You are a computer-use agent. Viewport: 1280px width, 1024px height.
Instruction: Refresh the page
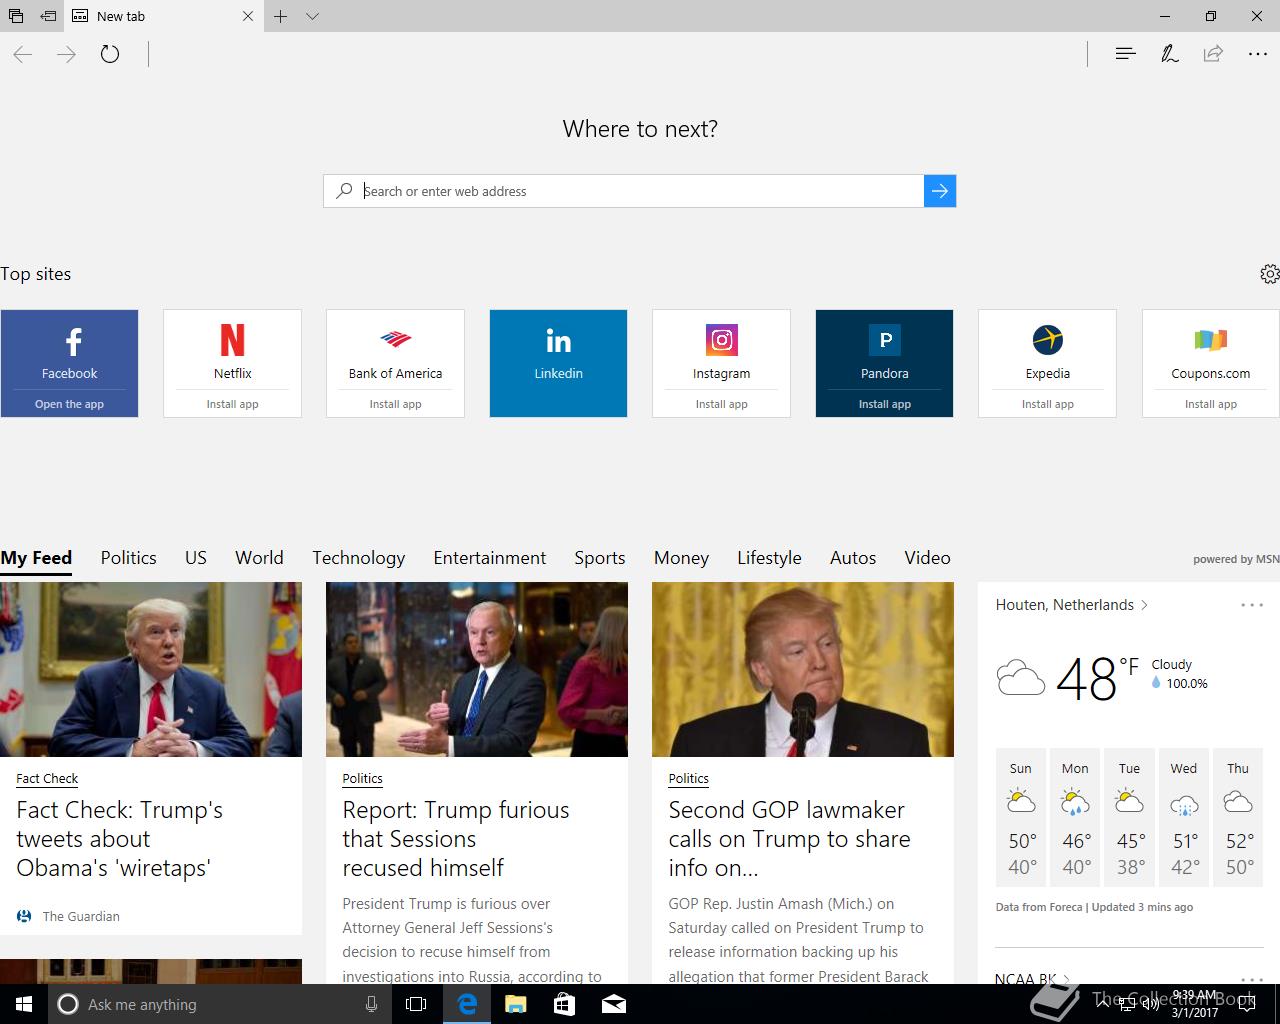110,54
